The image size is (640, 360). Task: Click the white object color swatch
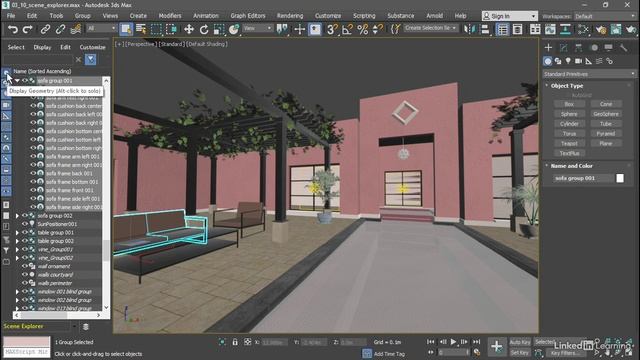[620, 178]
